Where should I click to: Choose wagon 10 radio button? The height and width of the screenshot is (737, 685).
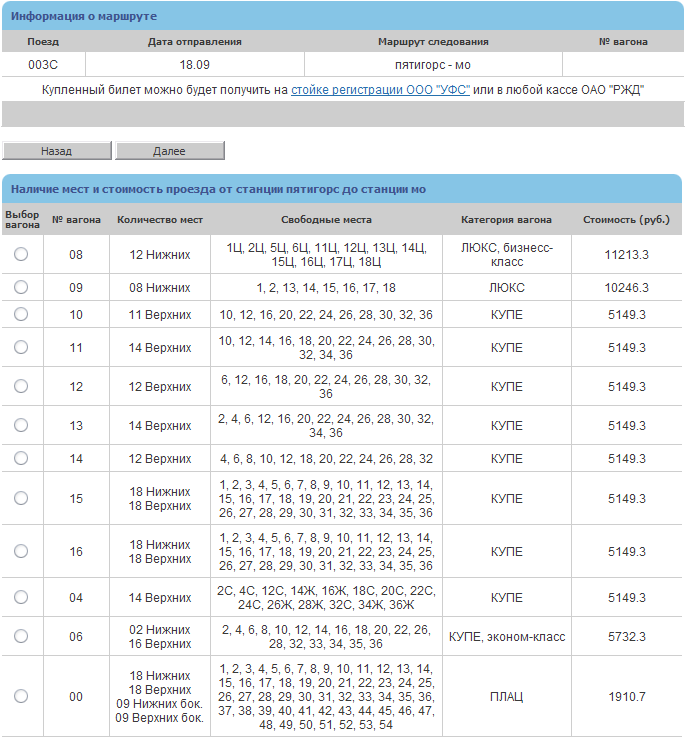click(21, 315)
